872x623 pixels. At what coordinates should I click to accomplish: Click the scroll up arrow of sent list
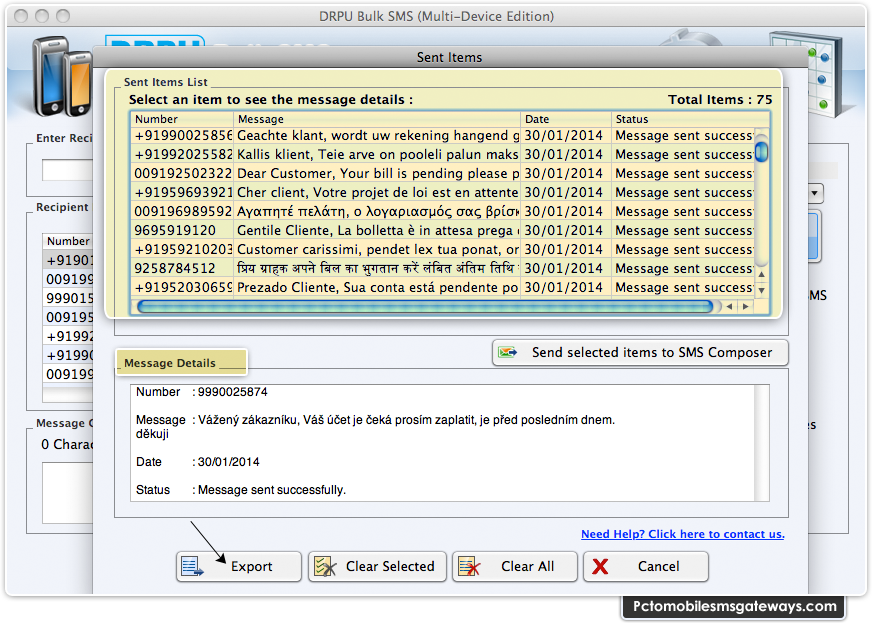pos(761,274)
